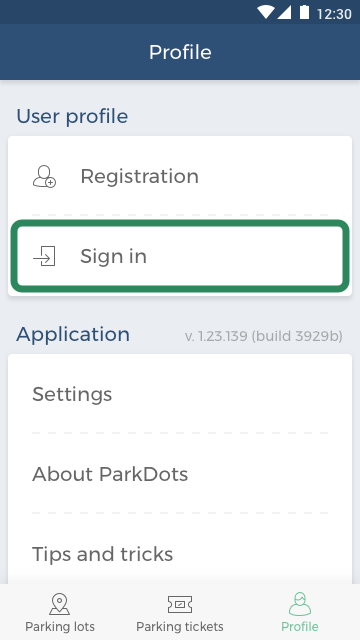Tap the Sign in arrow icon
Screen dimensions: 360x640
(x=44, y=256)
